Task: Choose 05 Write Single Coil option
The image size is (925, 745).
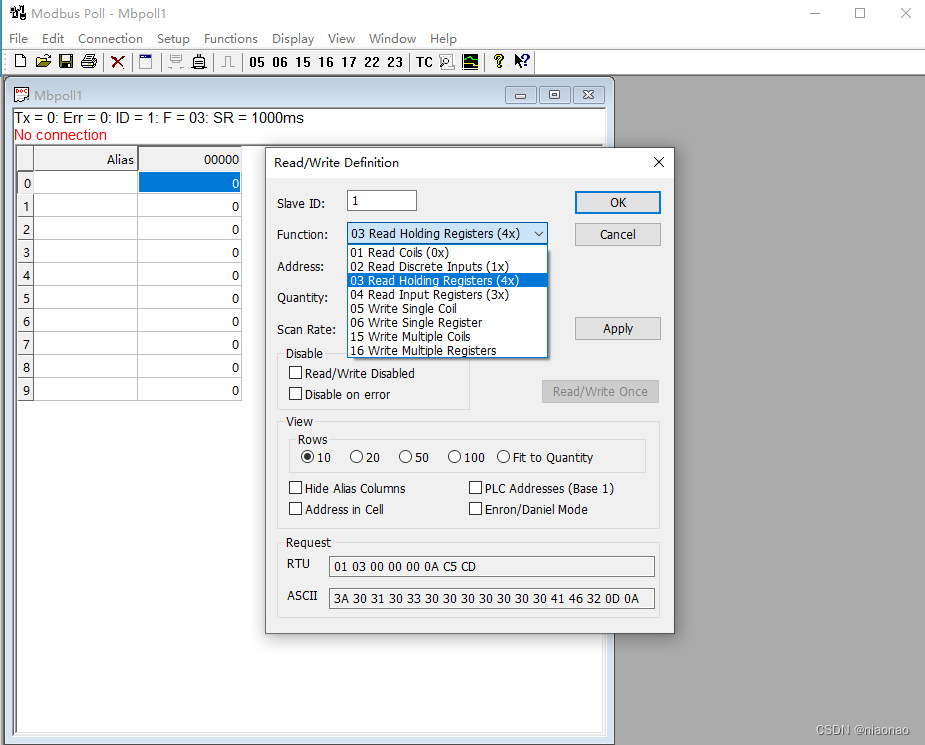Action: click(x=448, y=308)
